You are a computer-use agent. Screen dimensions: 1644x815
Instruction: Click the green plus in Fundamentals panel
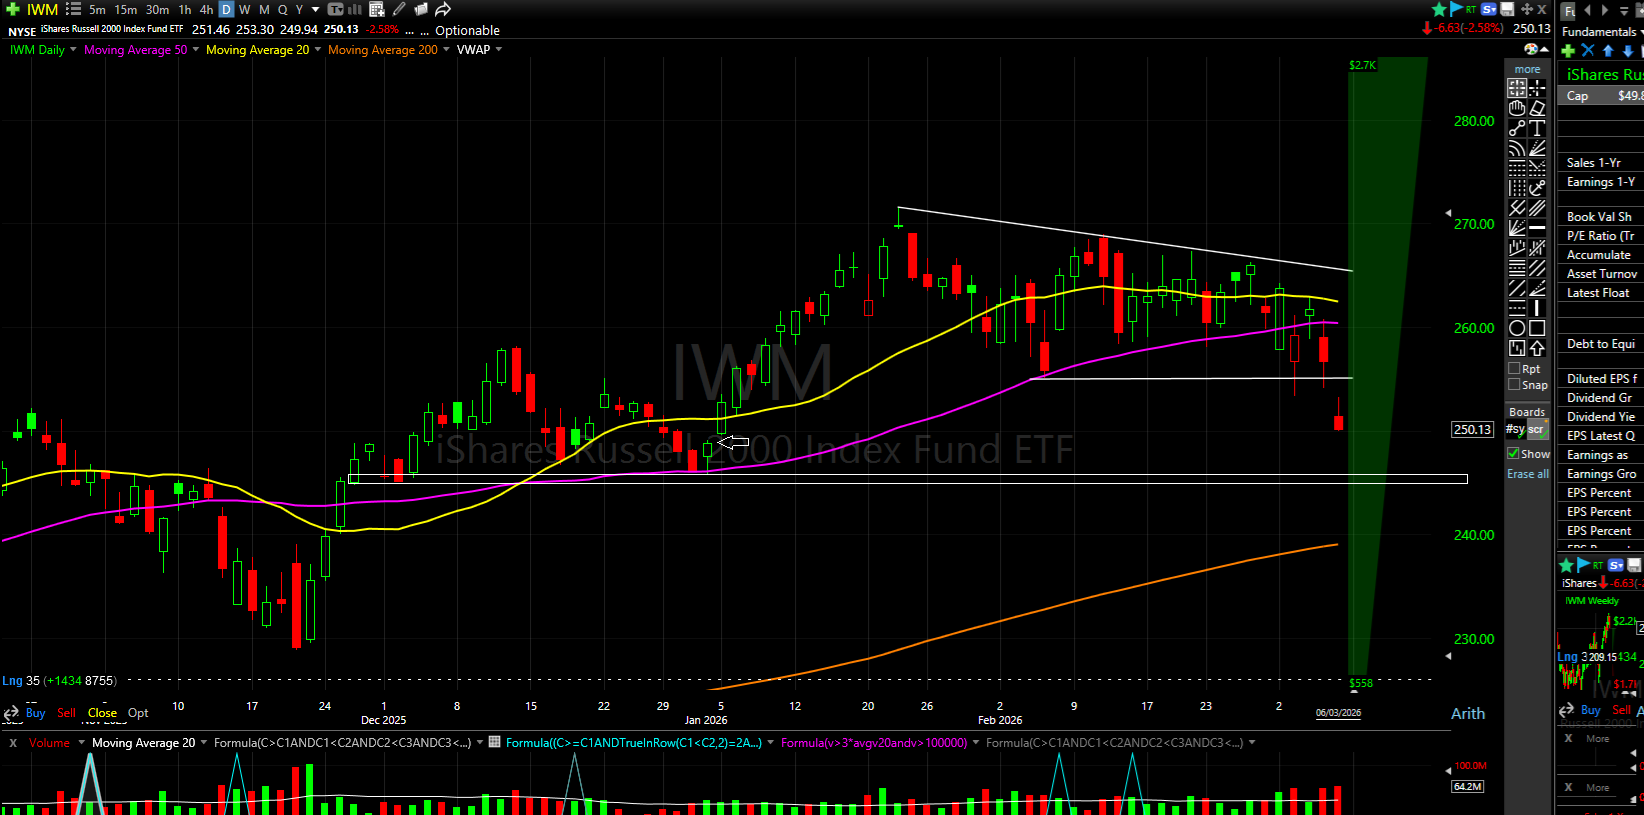pyautogui.click(x=1568, y=51)
